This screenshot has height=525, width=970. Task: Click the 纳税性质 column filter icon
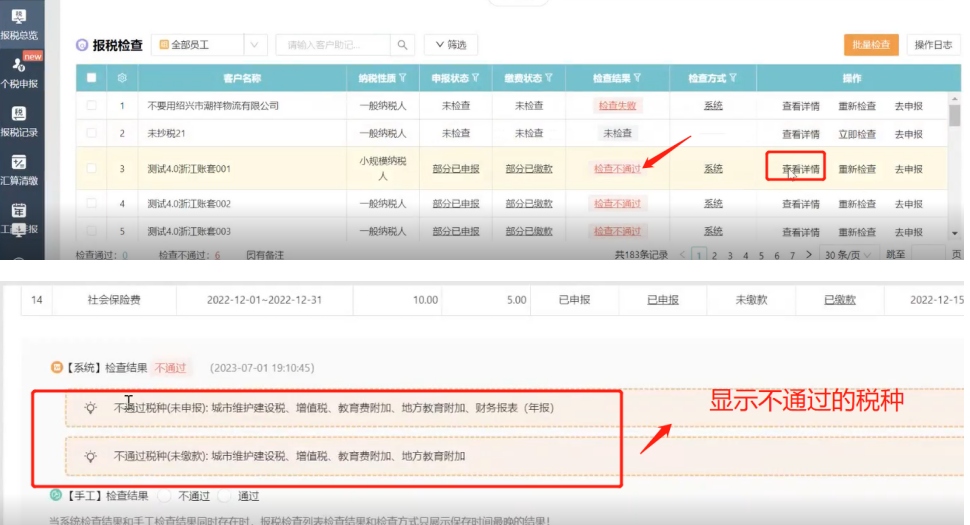pyautogui.click(x=402, y=78)
